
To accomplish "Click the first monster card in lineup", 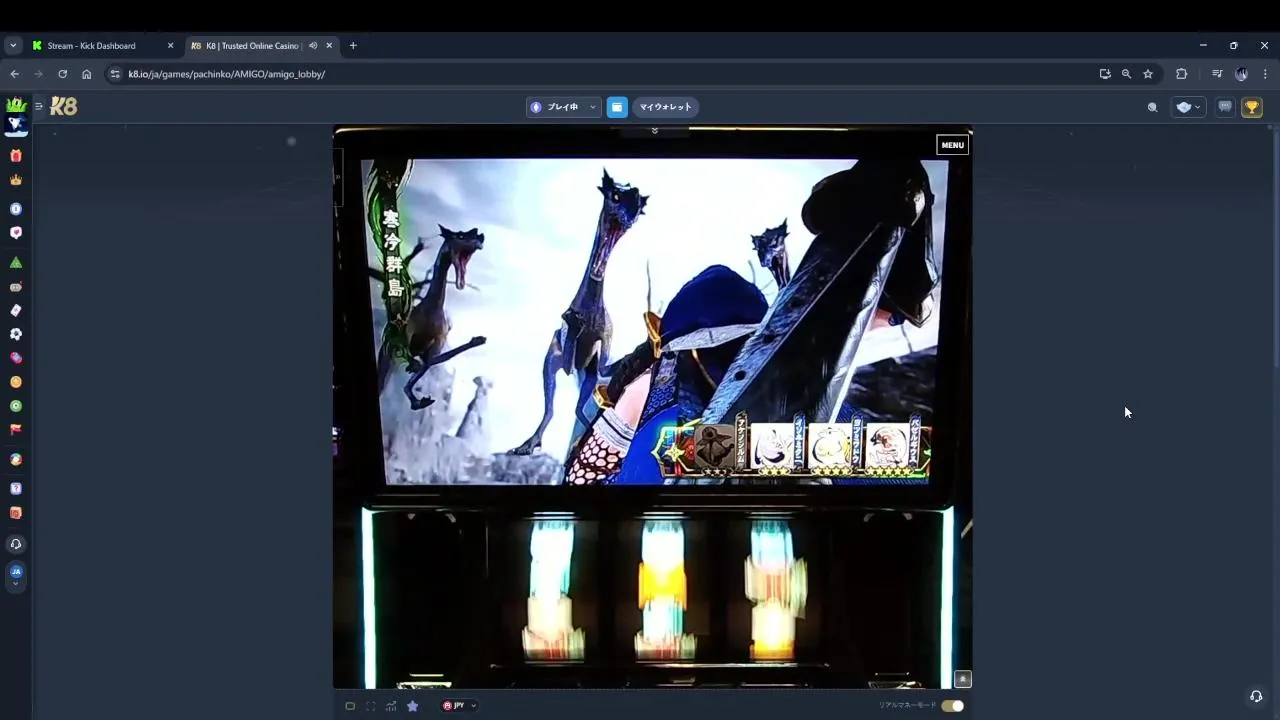I will [716, 447].
